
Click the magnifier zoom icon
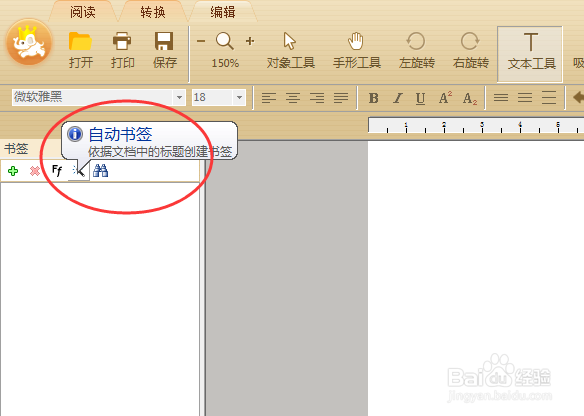click(x=225, y=41)
